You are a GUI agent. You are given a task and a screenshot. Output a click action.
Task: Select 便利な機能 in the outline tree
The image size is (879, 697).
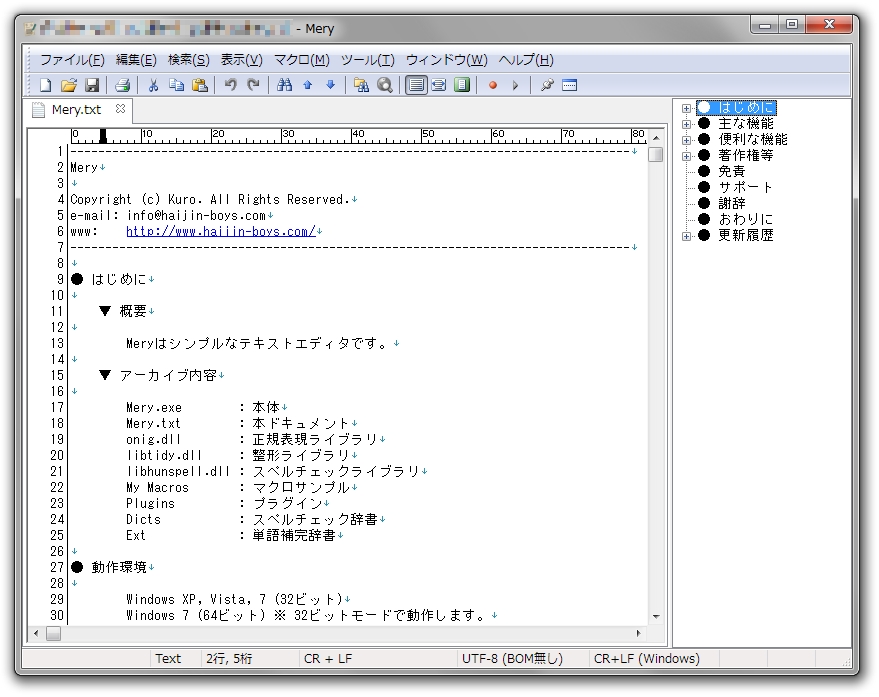752,139
